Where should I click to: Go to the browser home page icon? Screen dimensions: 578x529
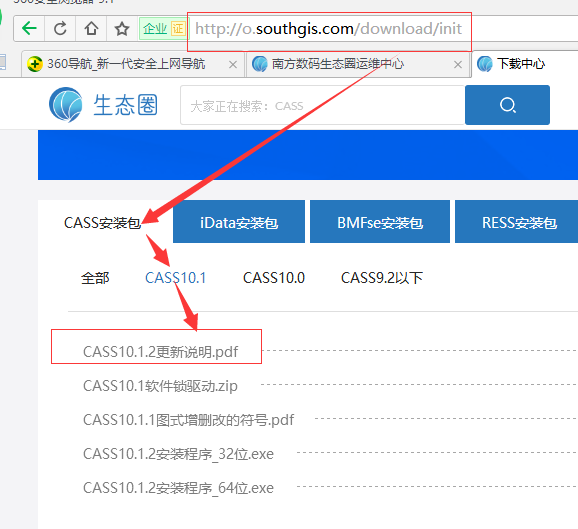click(91, 28)
